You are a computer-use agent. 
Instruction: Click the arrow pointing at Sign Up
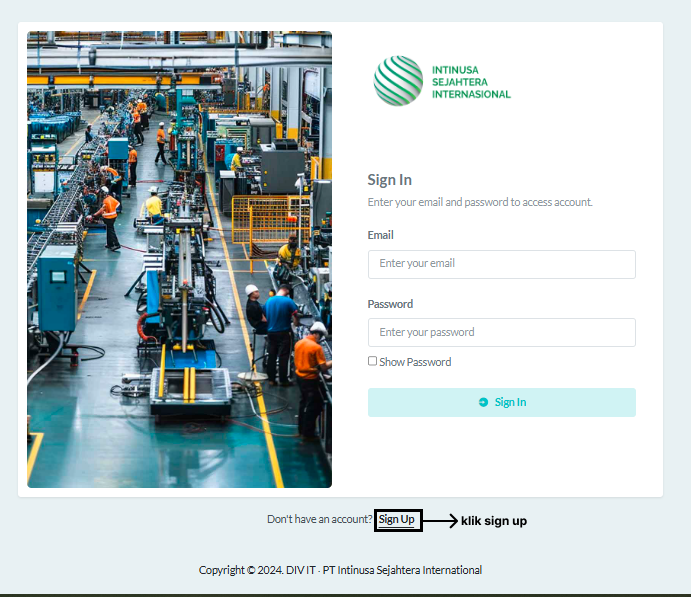(x=440, y=520)
